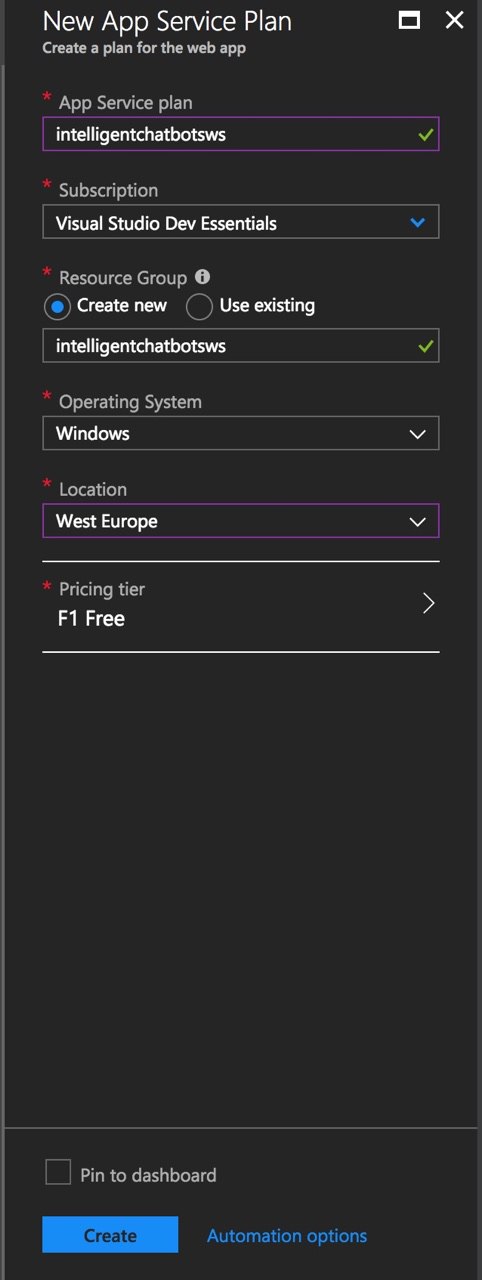Close the New App Service Plan blade

click(455, 19)
